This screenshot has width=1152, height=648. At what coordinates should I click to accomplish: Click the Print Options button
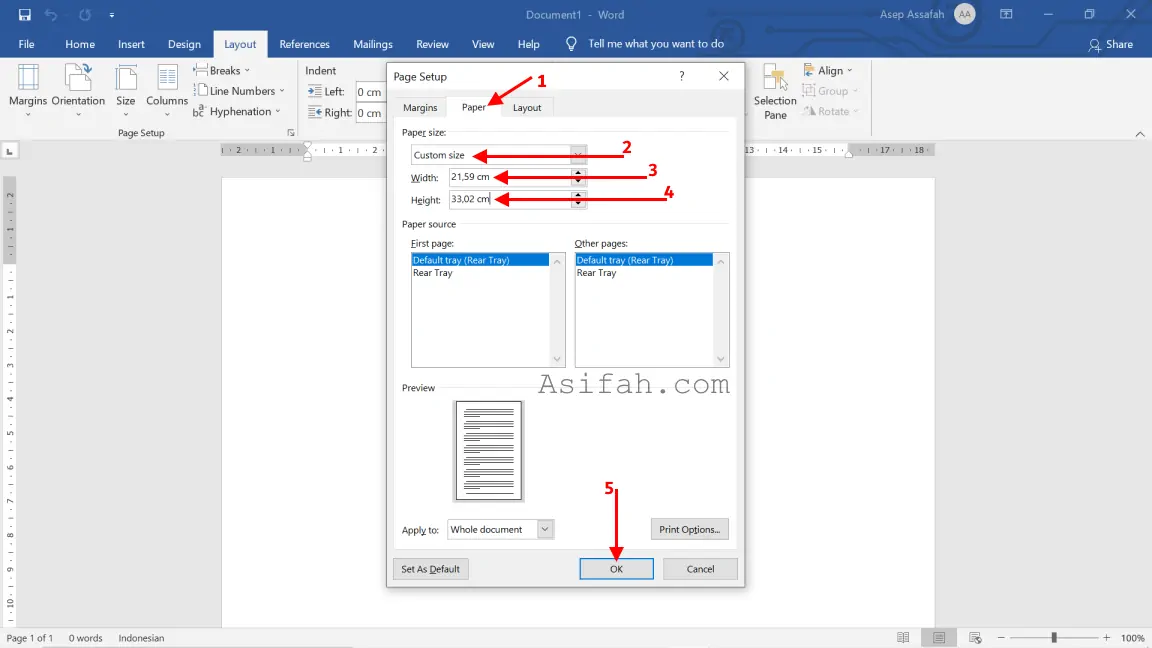click(x=689, y=530)
